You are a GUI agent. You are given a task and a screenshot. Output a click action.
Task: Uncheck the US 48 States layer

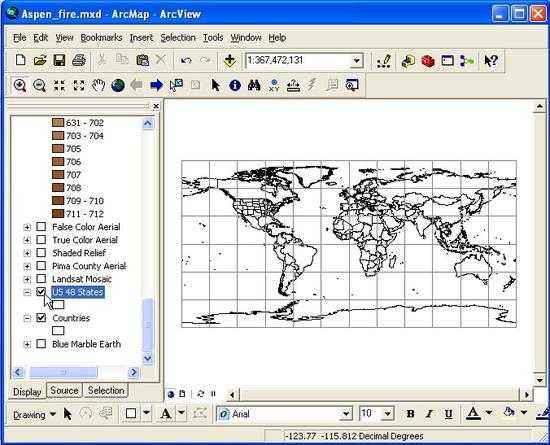[41, 291]
